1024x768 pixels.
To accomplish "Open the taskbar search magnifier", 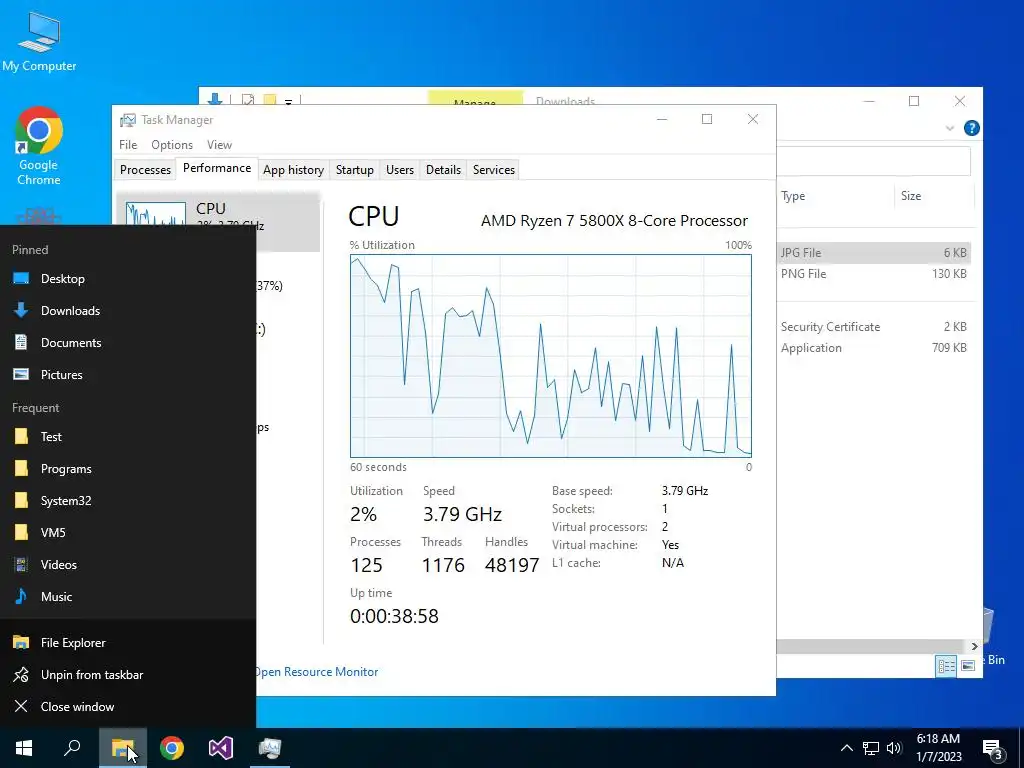I will point(72,748).
